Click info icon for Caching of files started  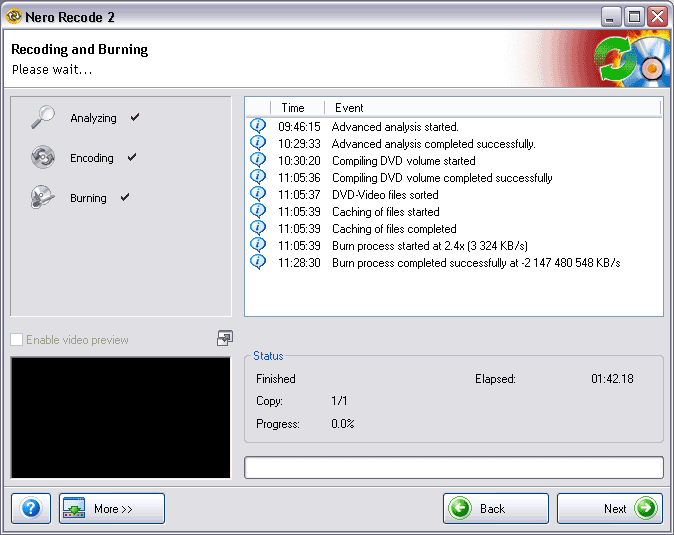[x=258, y=211]
